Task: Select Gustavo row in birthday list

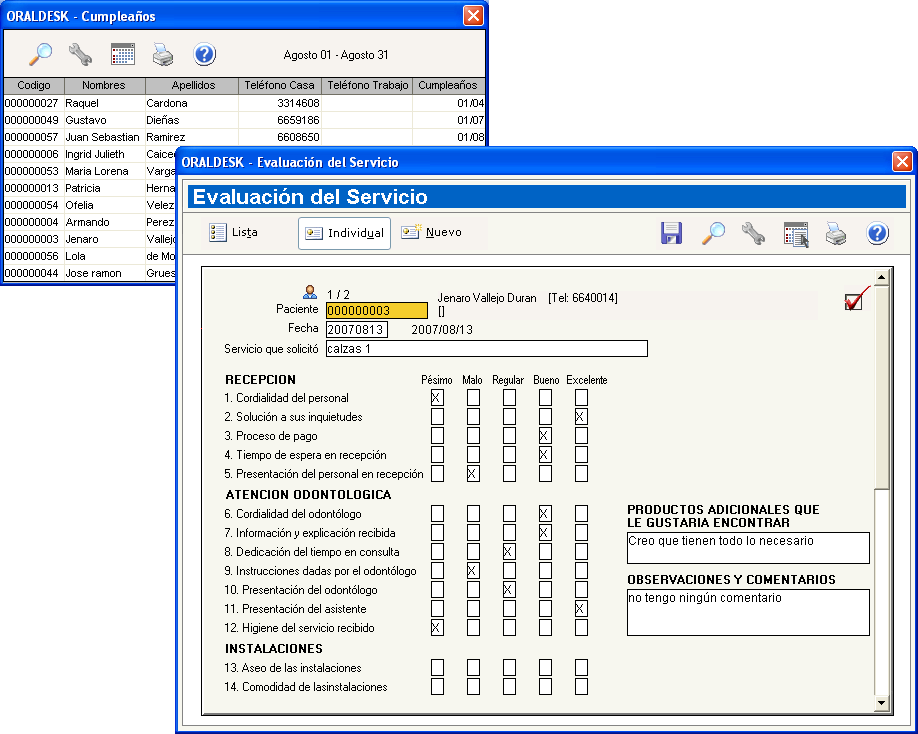Action: pos(245,120)
